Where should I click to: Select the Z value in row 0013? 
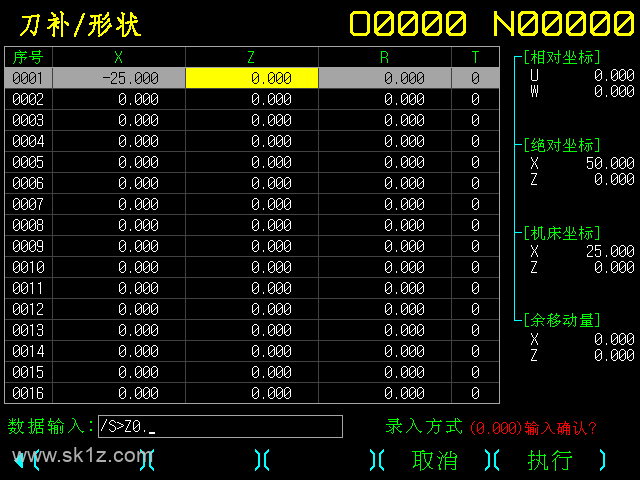tap(252, 330)
